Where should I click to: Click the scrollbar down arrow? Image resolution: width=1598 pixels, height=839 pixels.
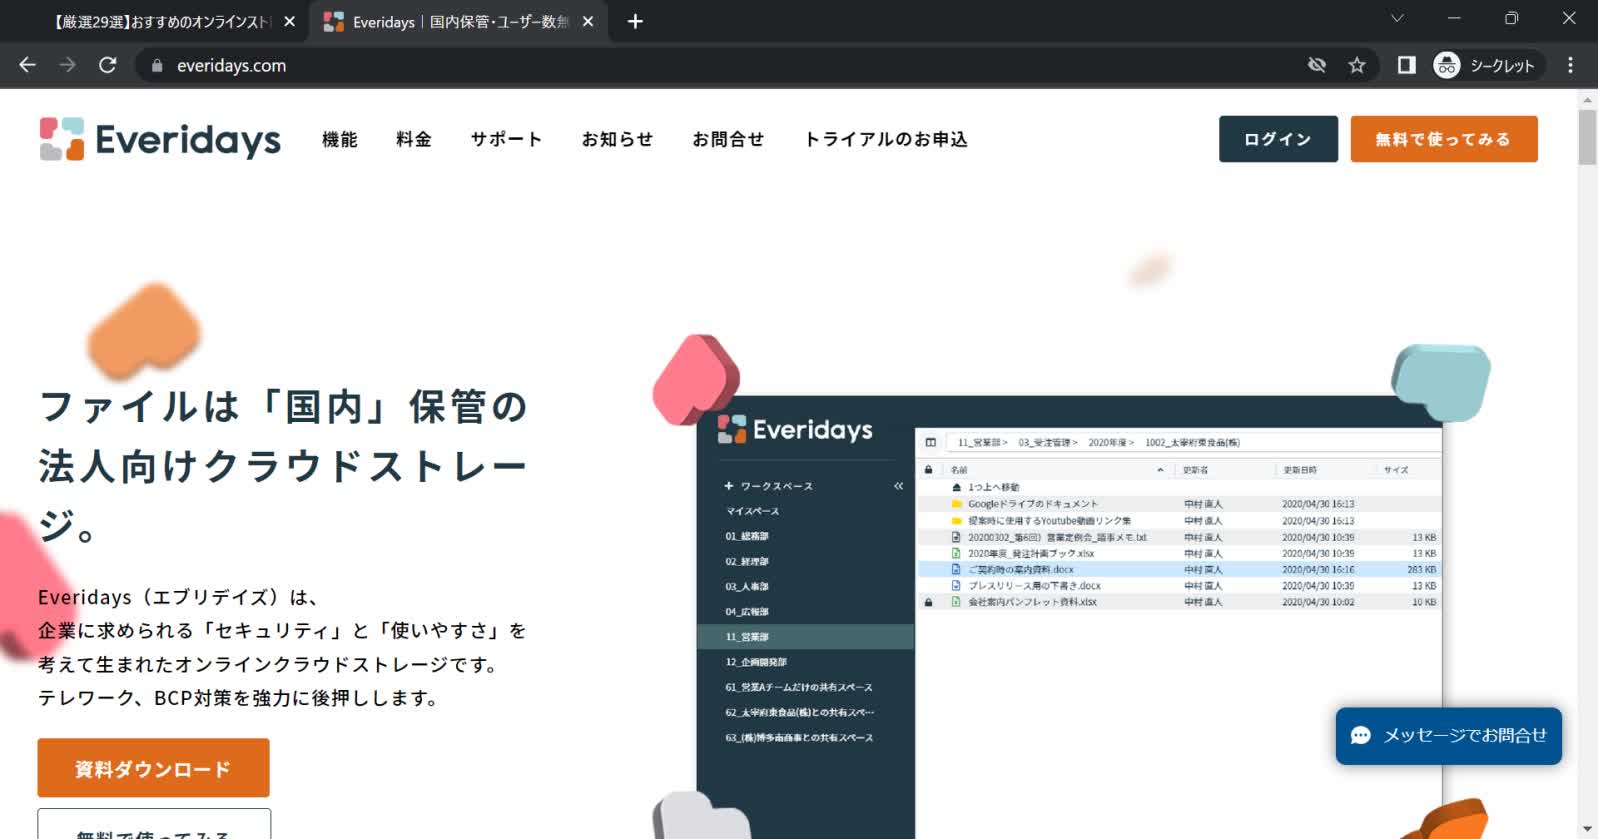1587,829
